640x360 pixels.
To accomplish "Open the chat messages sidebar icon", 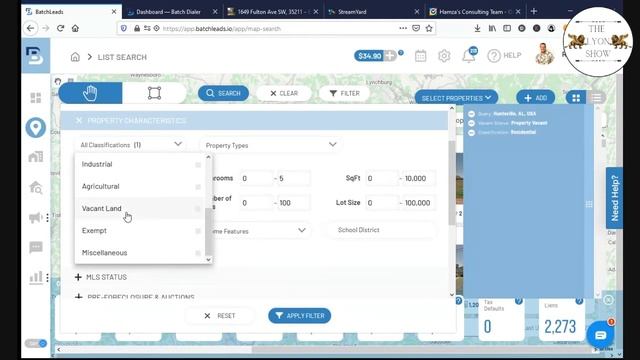I will pos(36,247).
